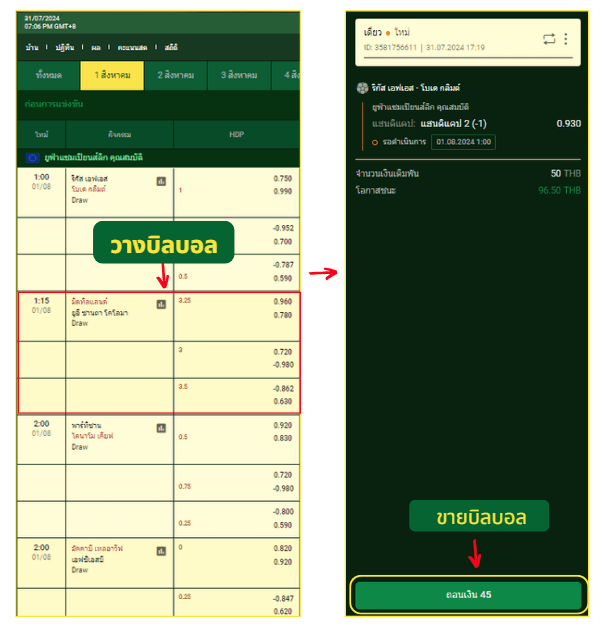Click the 01.08.2024 1:00 date box
Viewport: 602px width, 629px height.
pyautogui.click(x=463, y=142)
